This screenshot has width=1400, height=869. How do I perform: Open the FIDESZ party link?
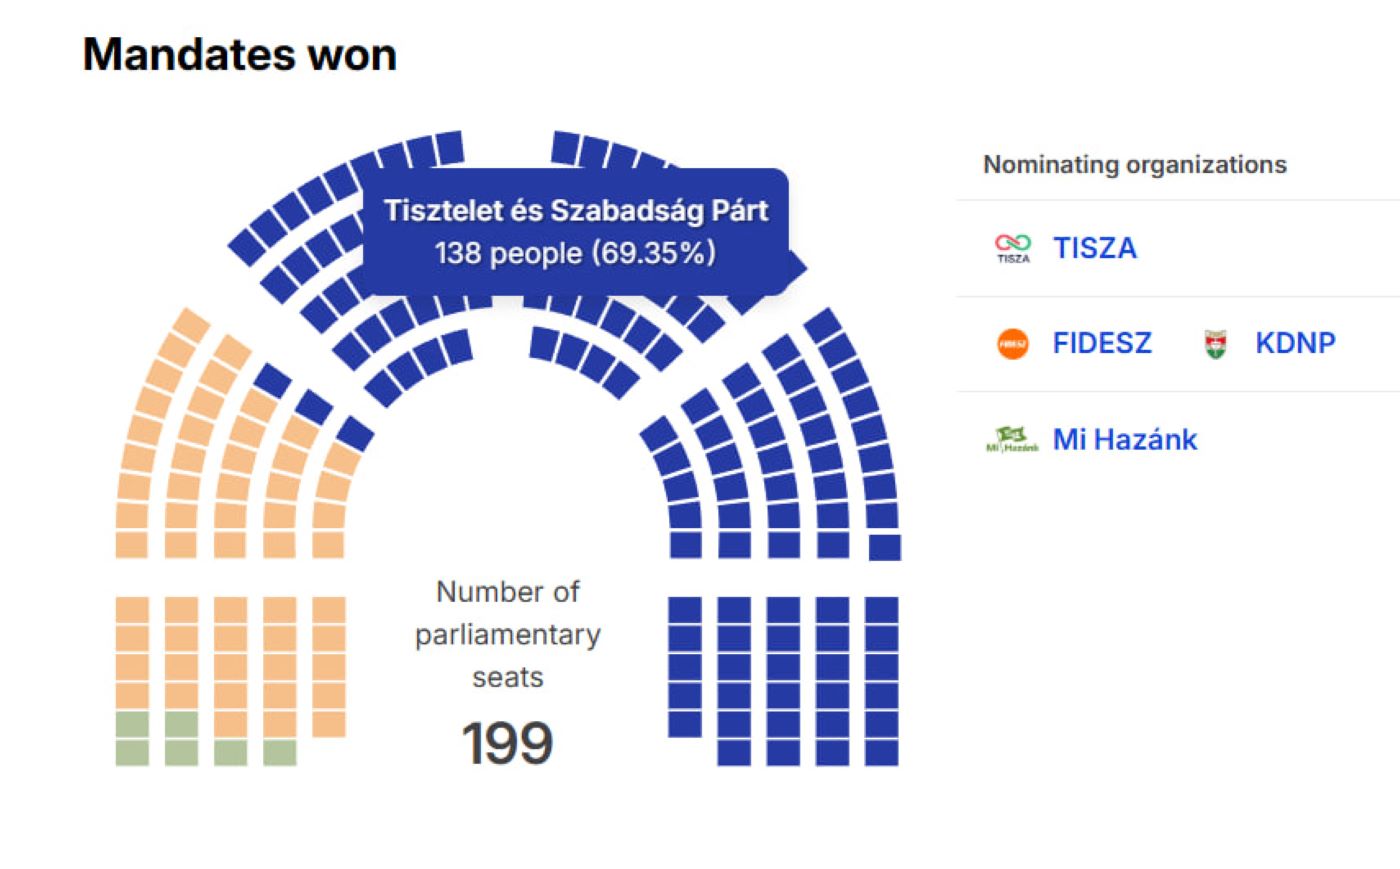tap(1102, 343)
